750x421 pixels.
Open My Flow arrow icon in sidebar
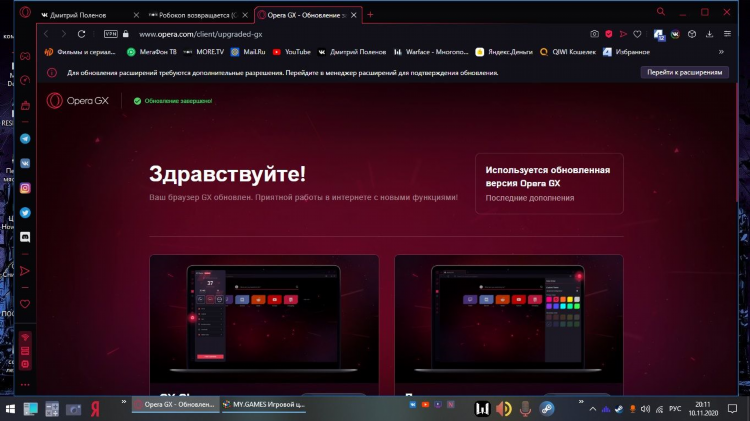click(x=25, y=271)
